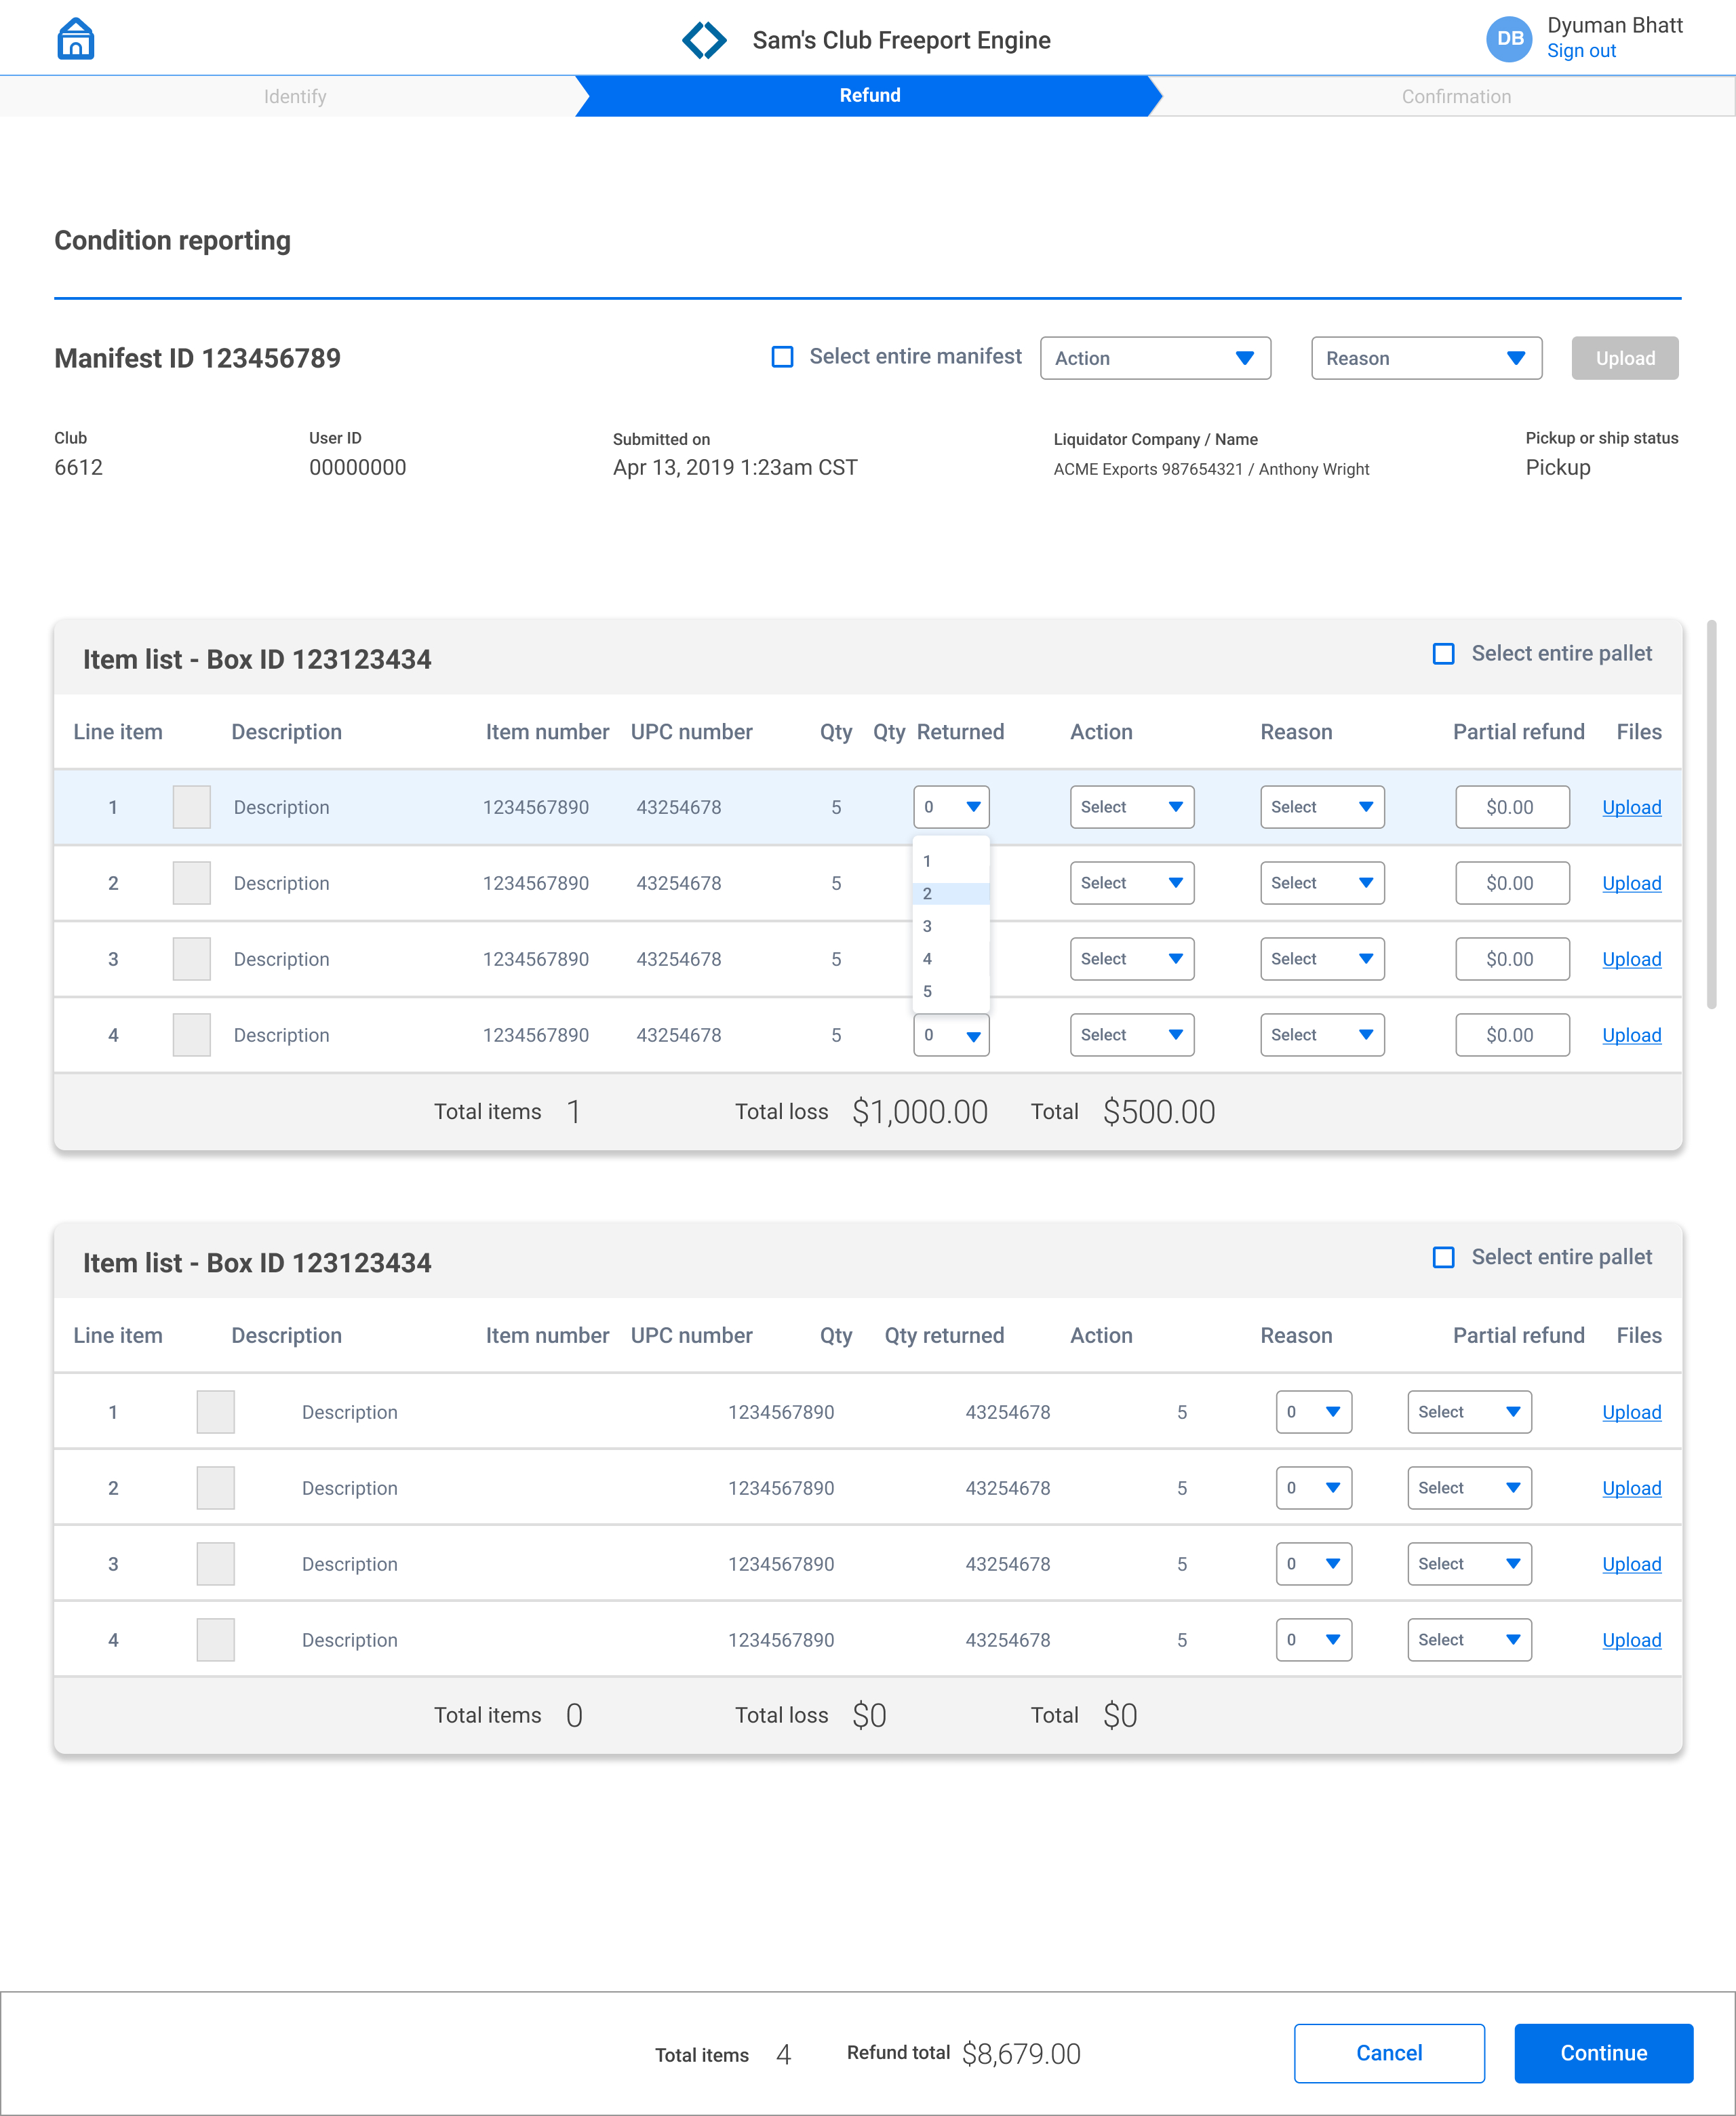This screenshot has height=2116, width=1736.
Task: Upload files for line 4, first box
Action: [x=1631, y=1035]
